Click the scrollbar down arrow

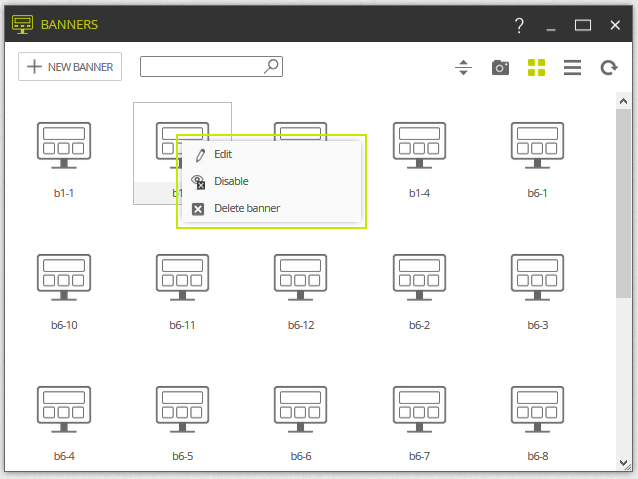pyautogui.click(x=623, y=463)
